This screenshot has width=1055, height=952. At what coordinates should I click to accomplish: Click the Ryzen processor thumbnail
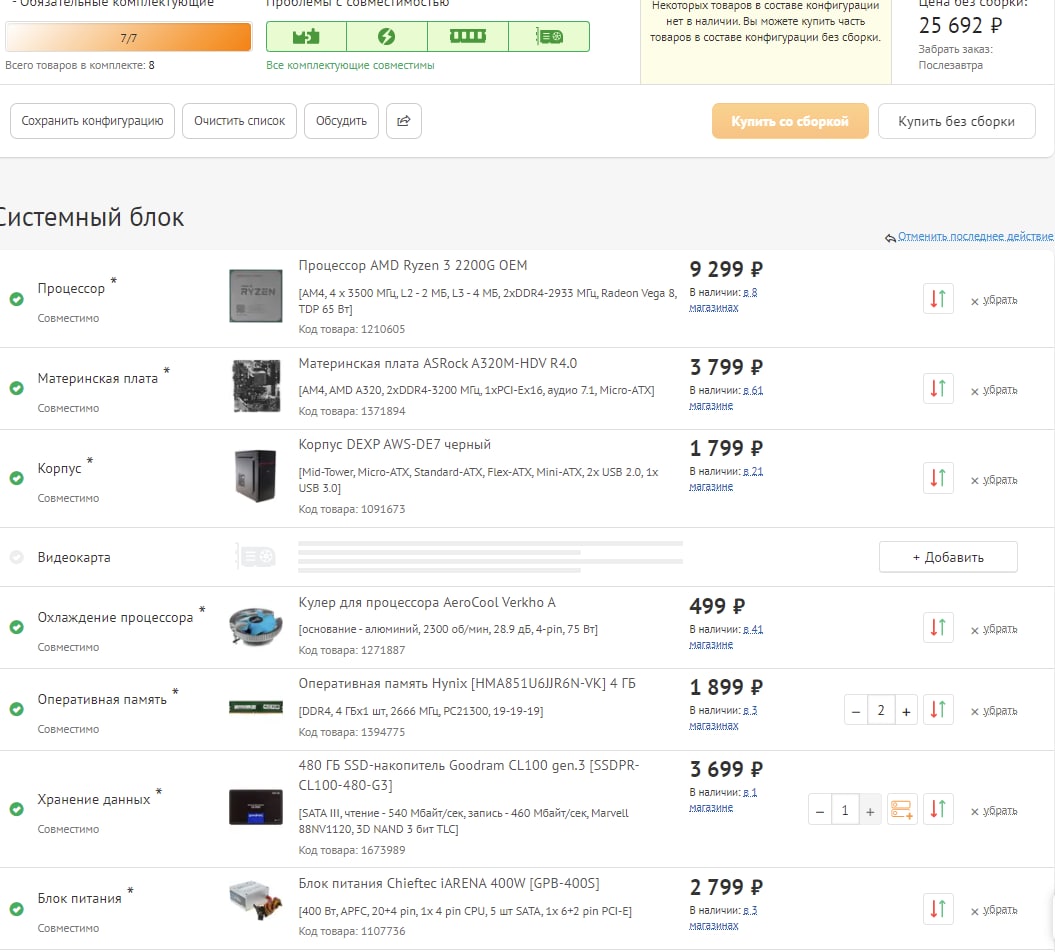click(x=256, y=295)
